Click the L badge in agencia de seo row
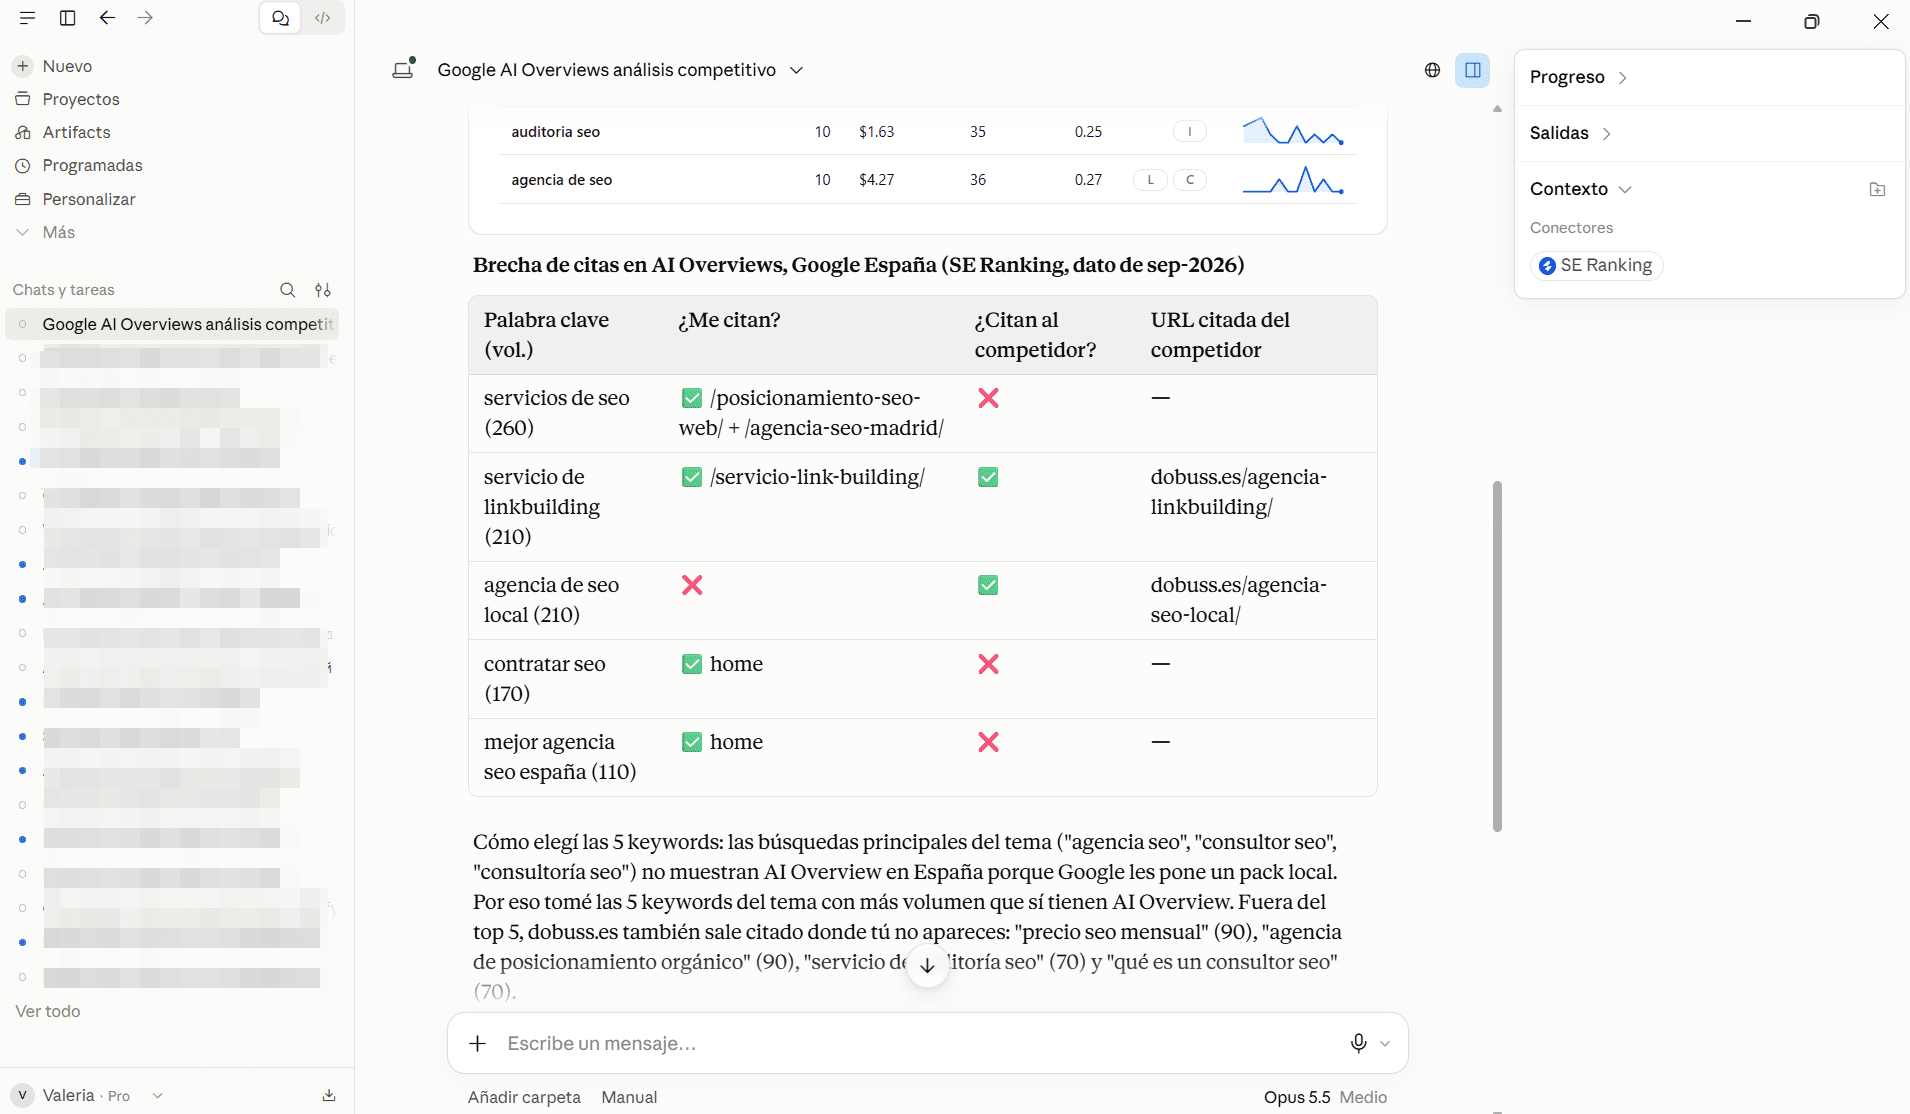This screenshot has height=1114, width=1910. pyautogui.click(x=1150, y=180)
